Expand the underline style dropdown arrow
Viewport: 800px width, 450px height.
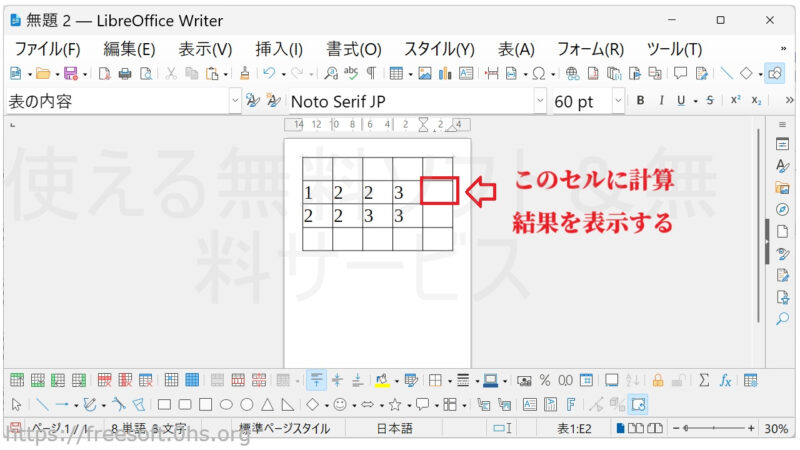click(695, 101)
